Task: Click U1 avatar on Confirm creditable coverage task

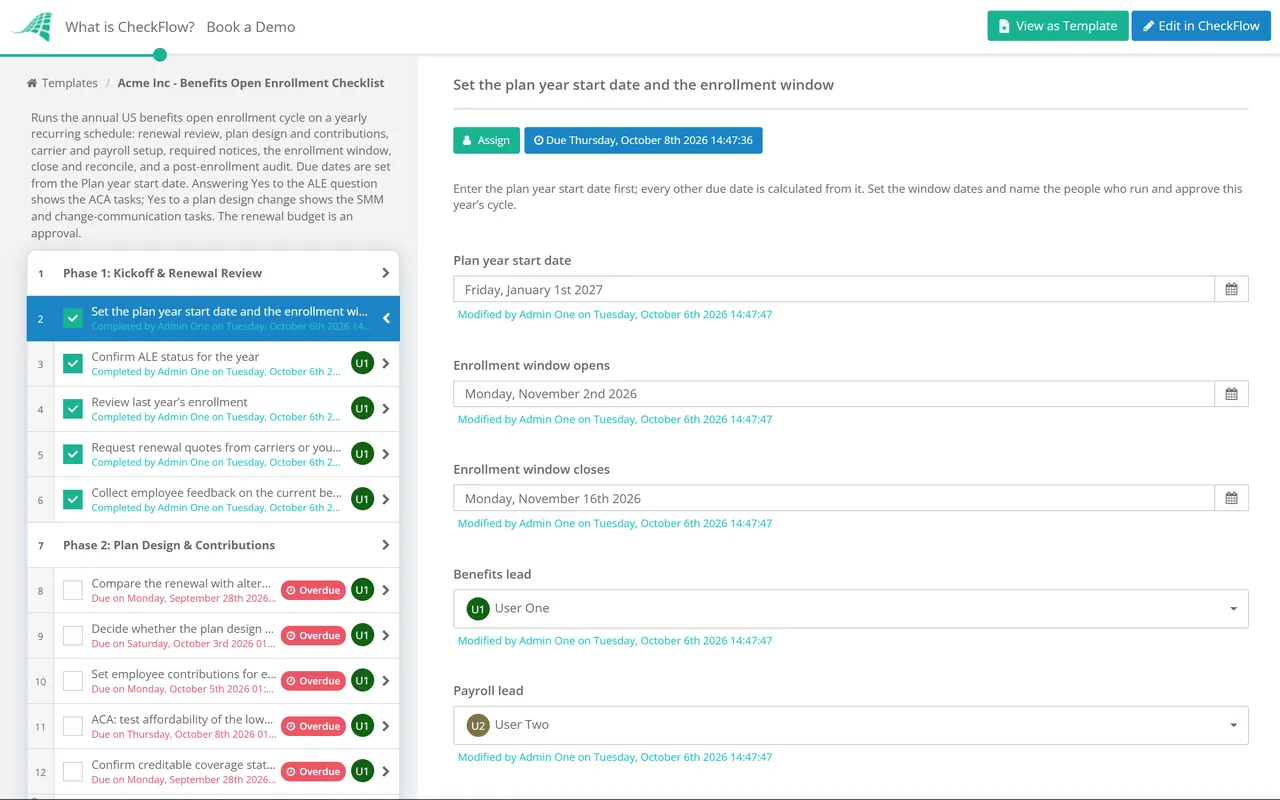Action: pos(362,771)
